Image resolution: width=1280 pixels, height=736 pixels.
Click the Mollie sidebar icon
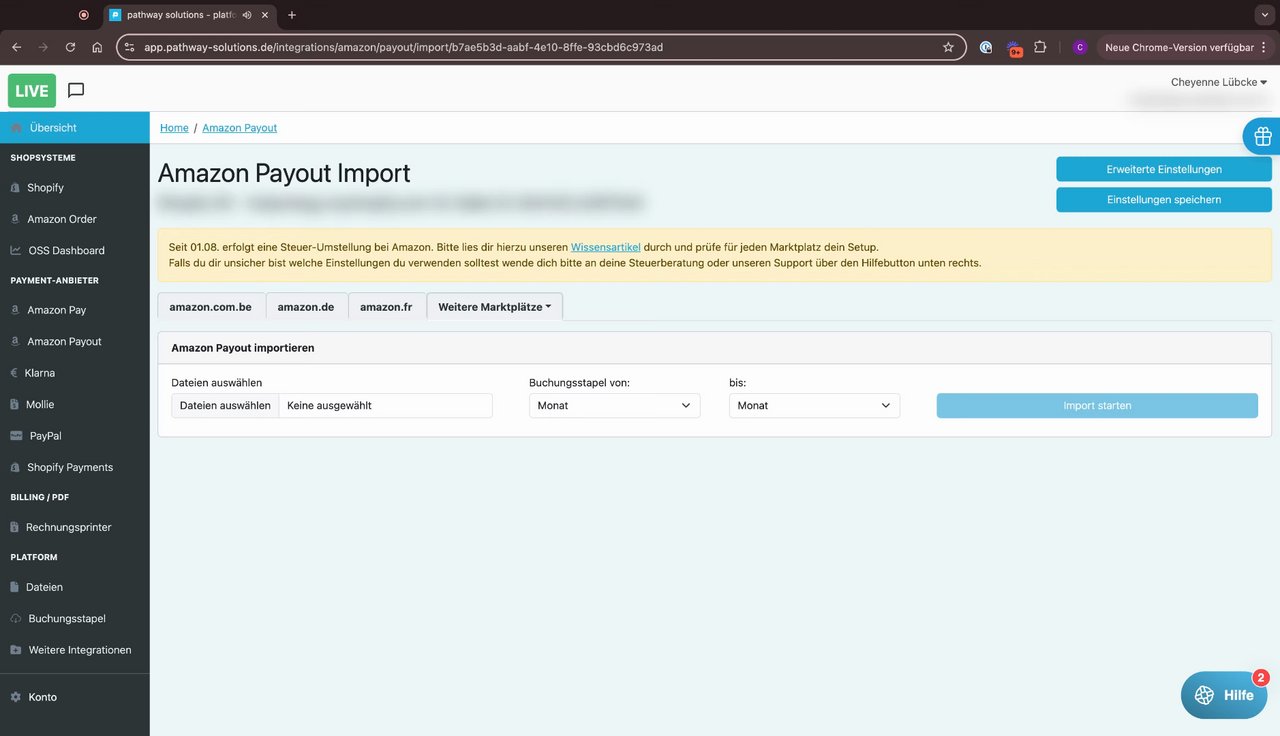(x=15, y=405)
